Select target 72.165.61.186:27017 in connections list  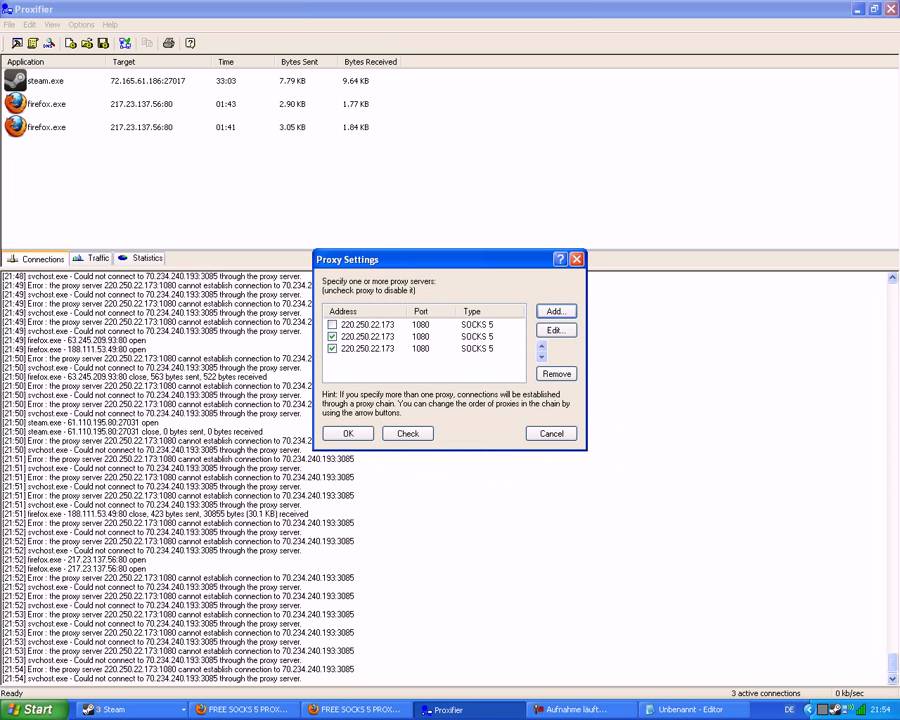tap(148, 81)
